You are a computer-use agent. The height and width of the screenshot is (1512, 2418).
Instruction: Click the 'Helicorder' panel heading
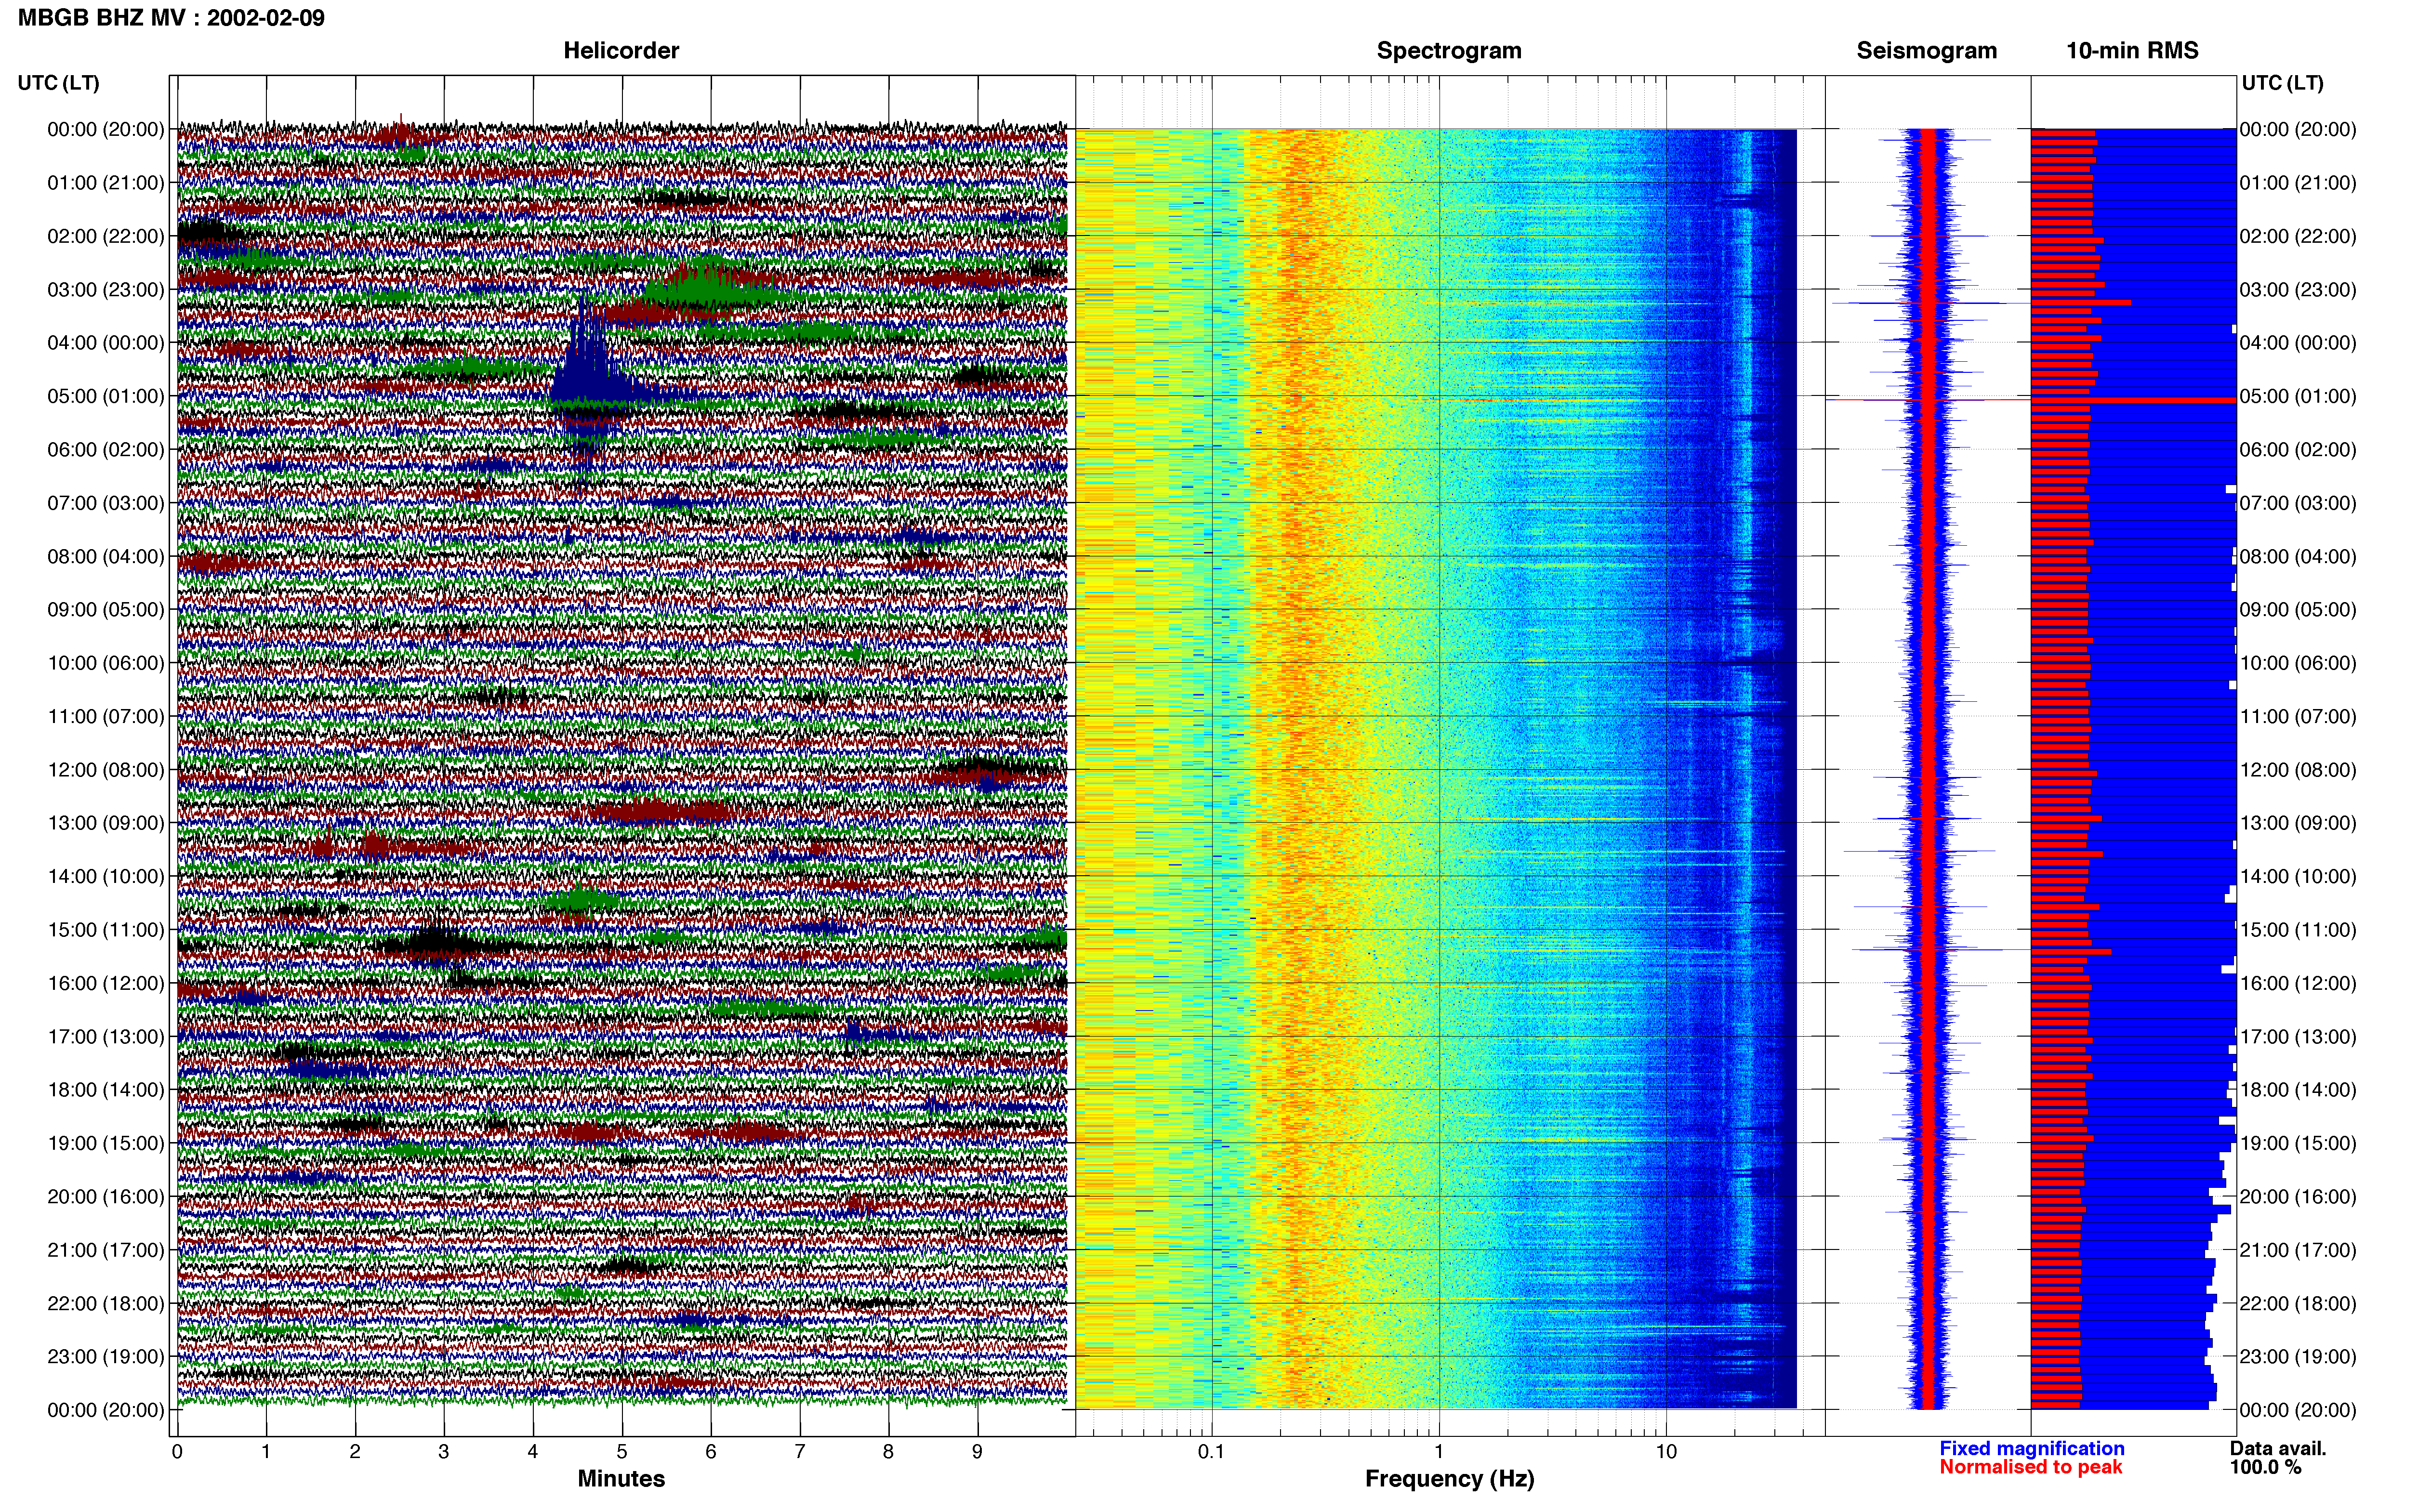point(621,51)
